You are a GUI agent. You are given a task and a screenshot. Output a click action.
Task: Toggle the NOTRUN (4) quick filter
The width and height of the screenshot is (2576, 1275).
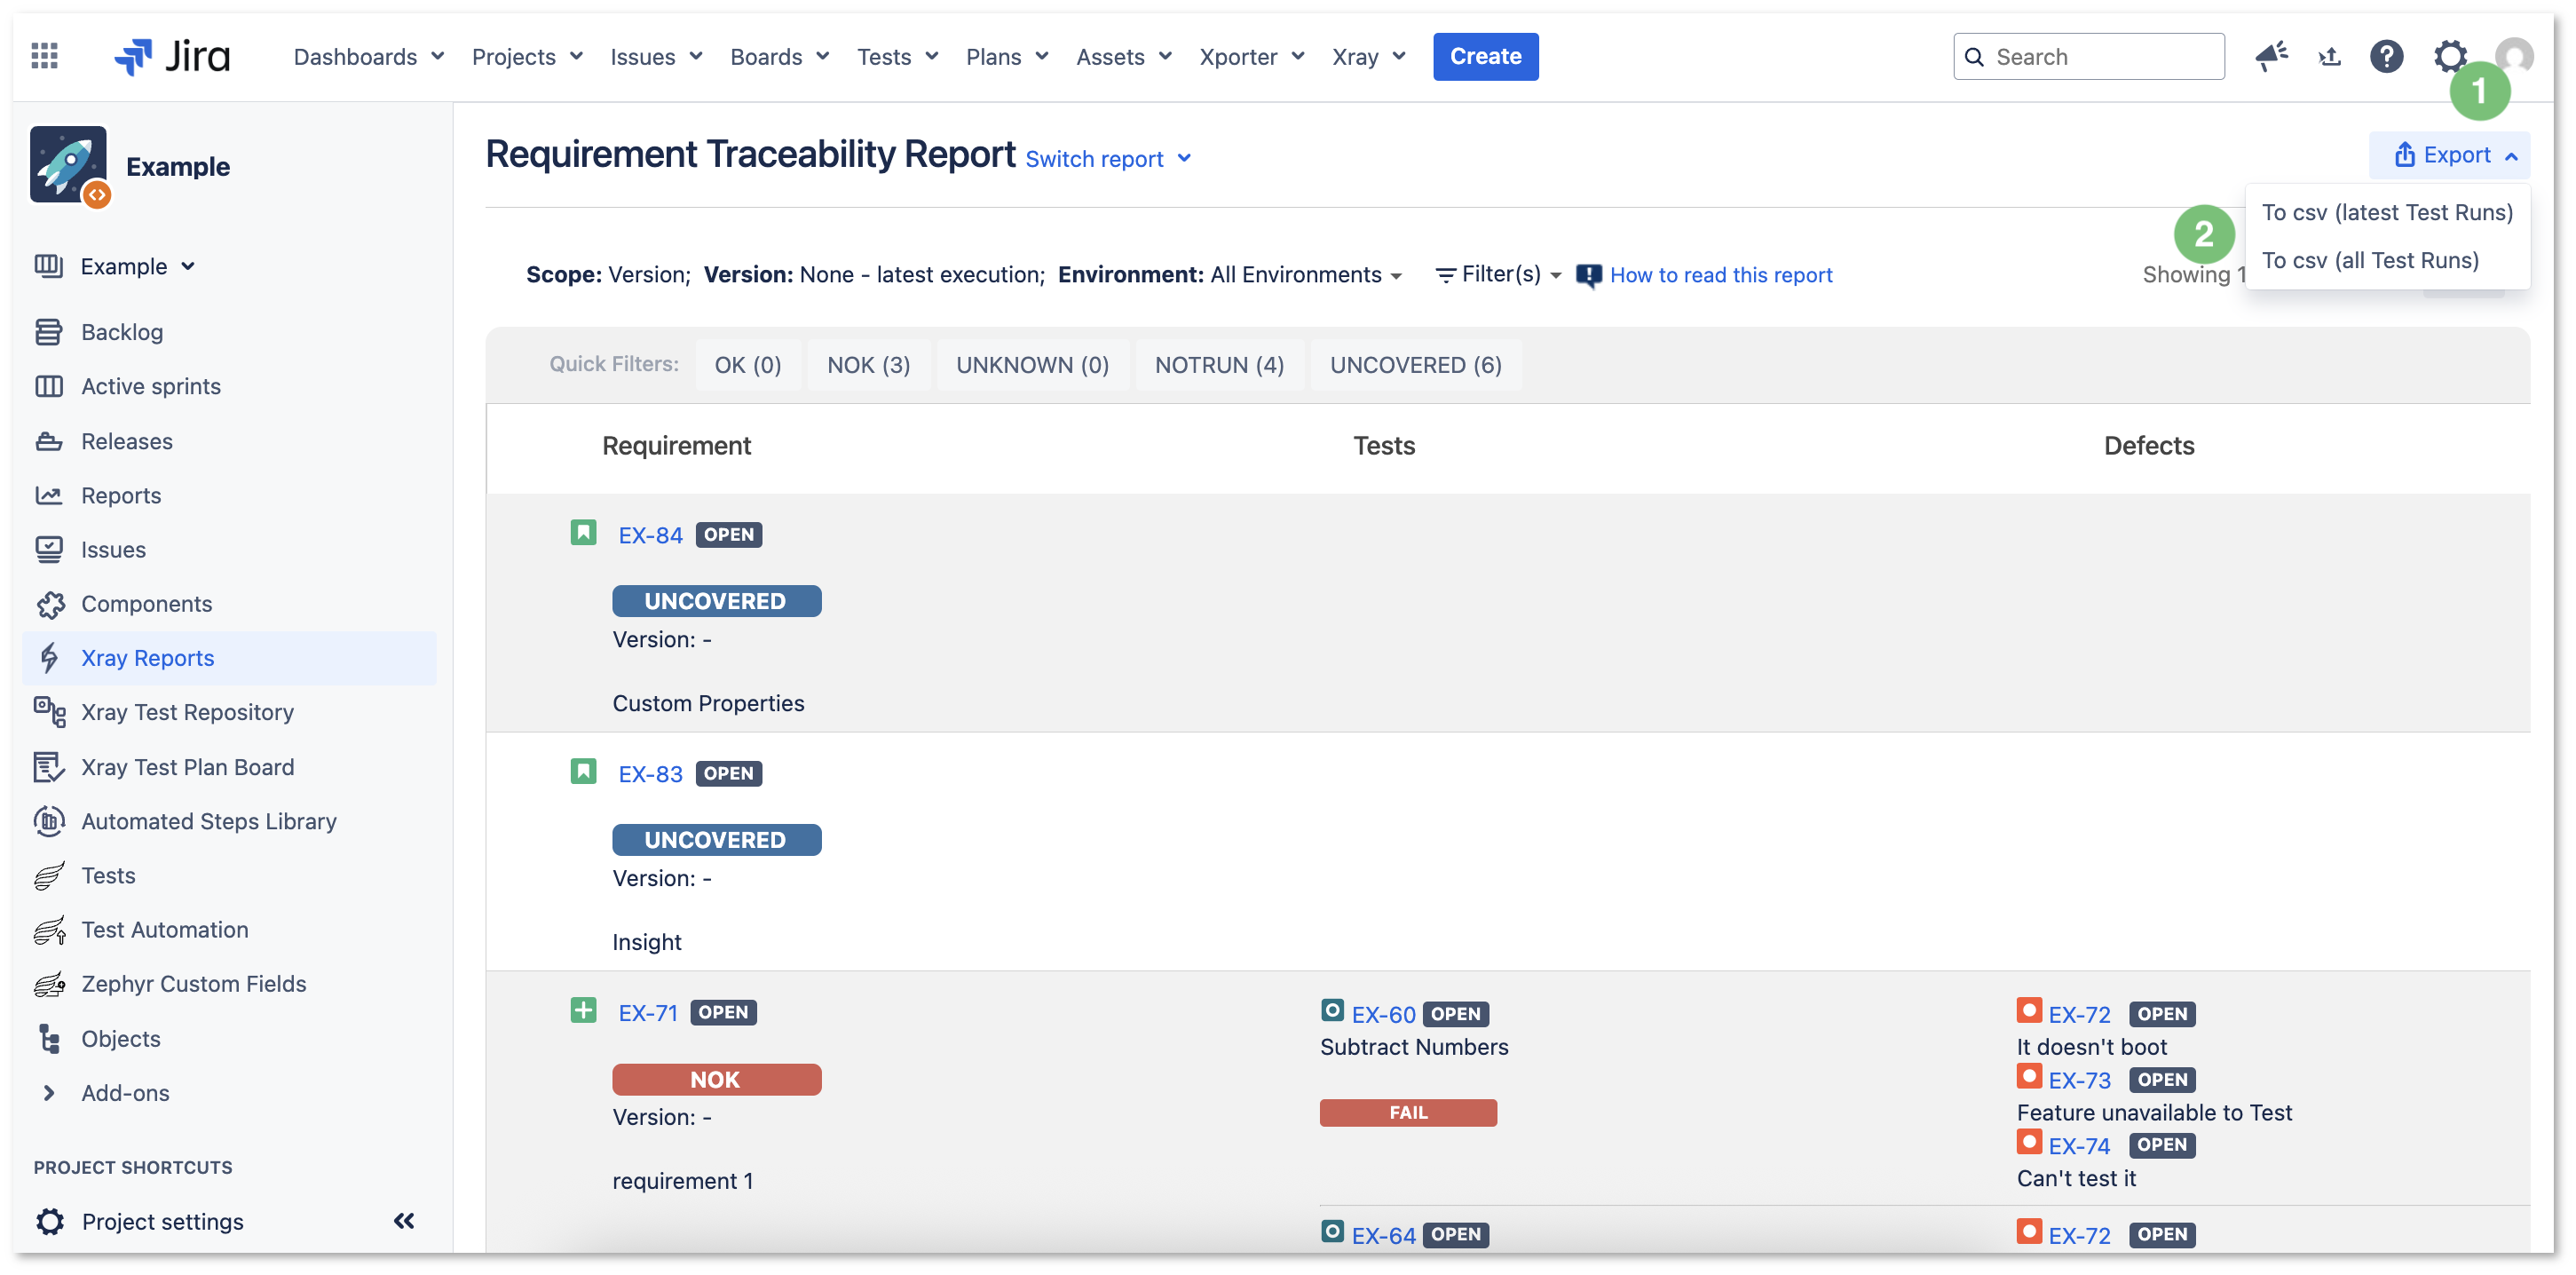pyautogui.click(x=1219, y=365)
